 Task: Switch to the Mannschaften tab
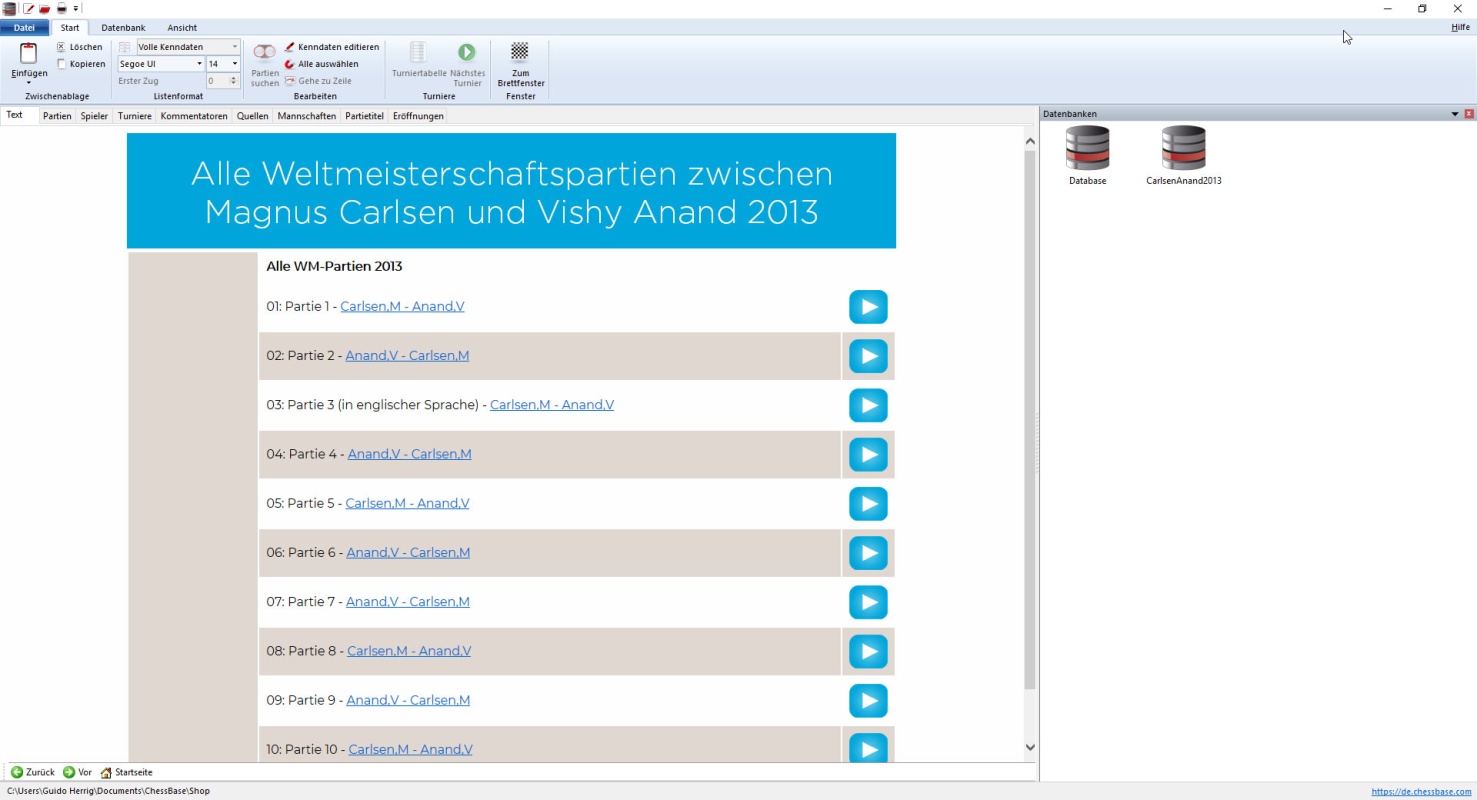point(307,116)
